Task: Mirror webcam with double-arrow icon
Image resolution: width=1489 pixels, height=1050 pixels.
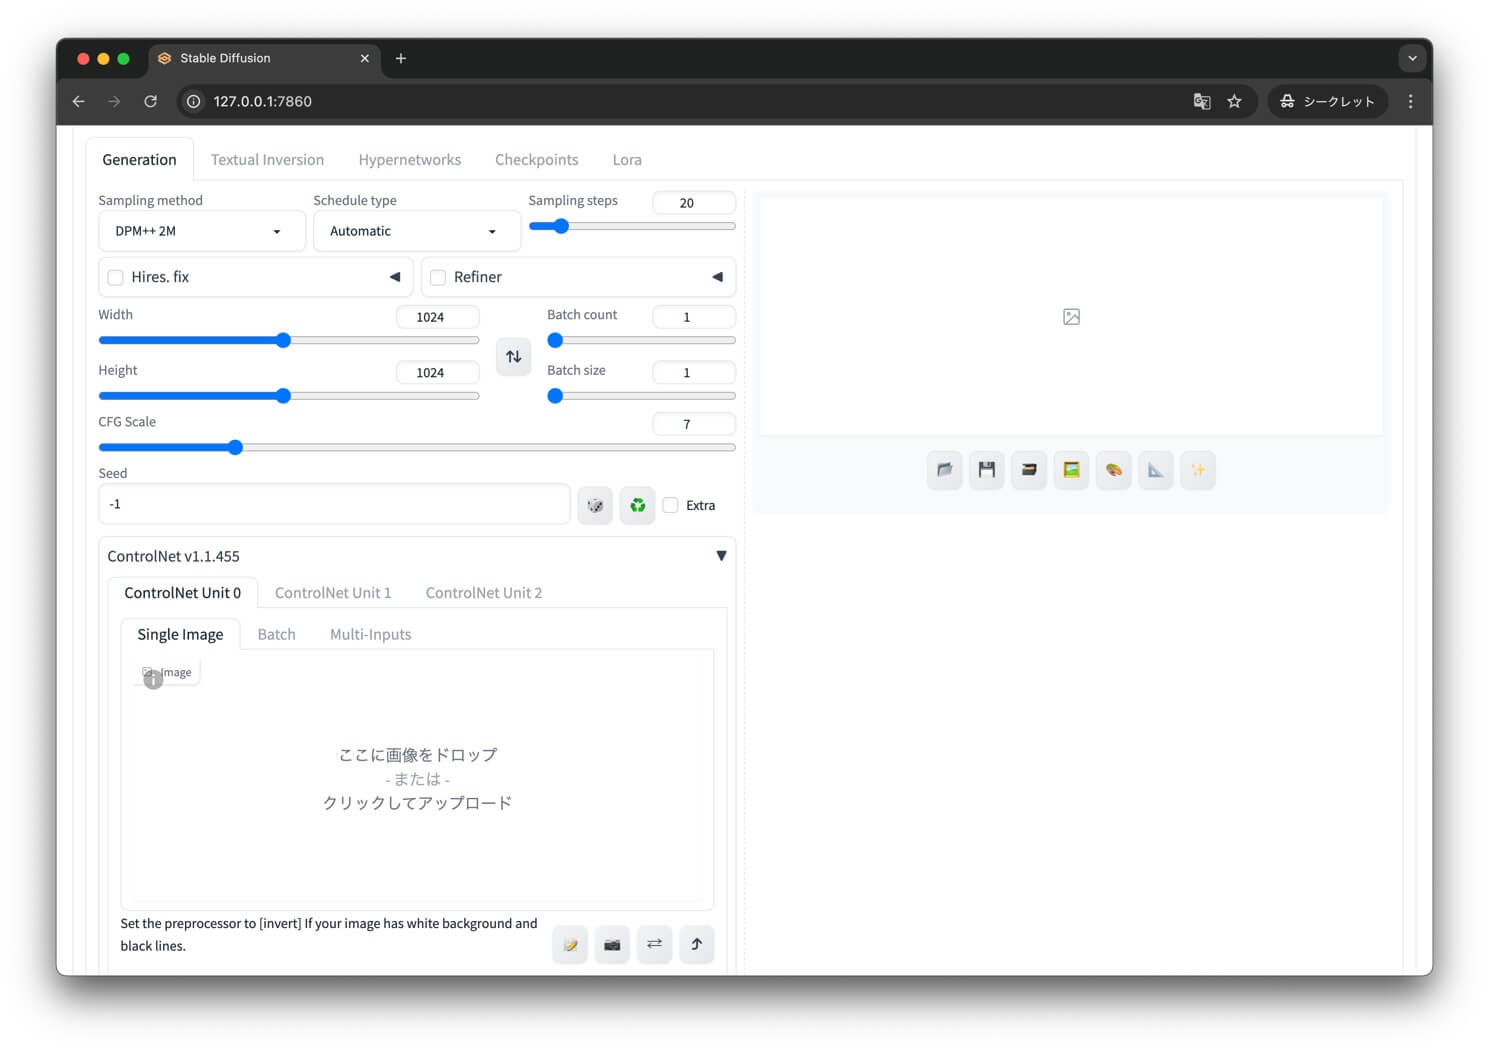Action: click(x=654, y=944)
